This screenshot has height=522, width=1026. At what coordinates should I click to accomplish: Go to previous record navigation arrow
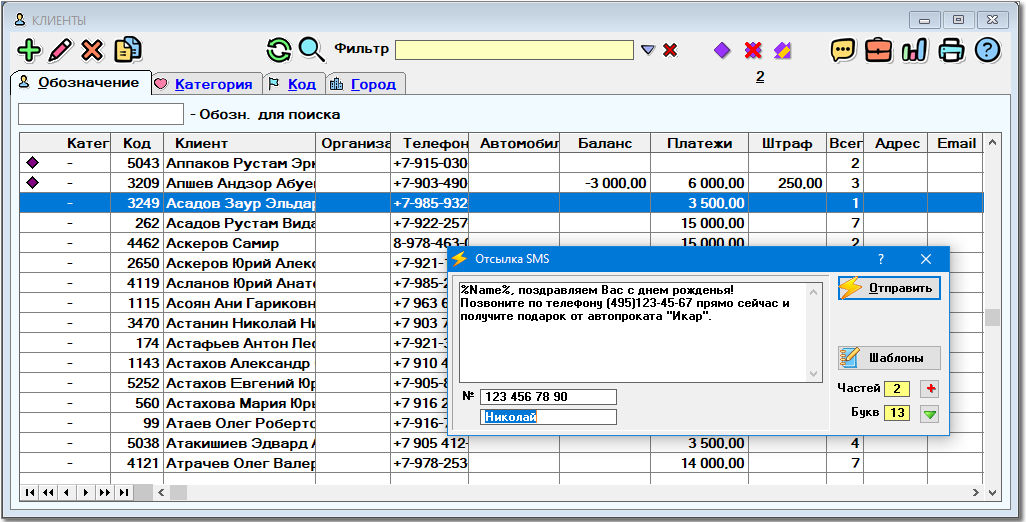[67, 493]
